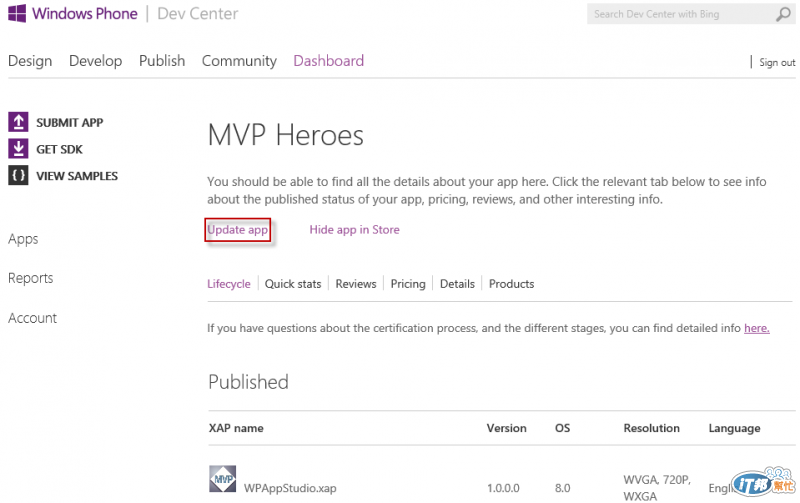The image size is (800, 503).
Task: Switch to the Details tab
Action: click(x=457, y=284)
